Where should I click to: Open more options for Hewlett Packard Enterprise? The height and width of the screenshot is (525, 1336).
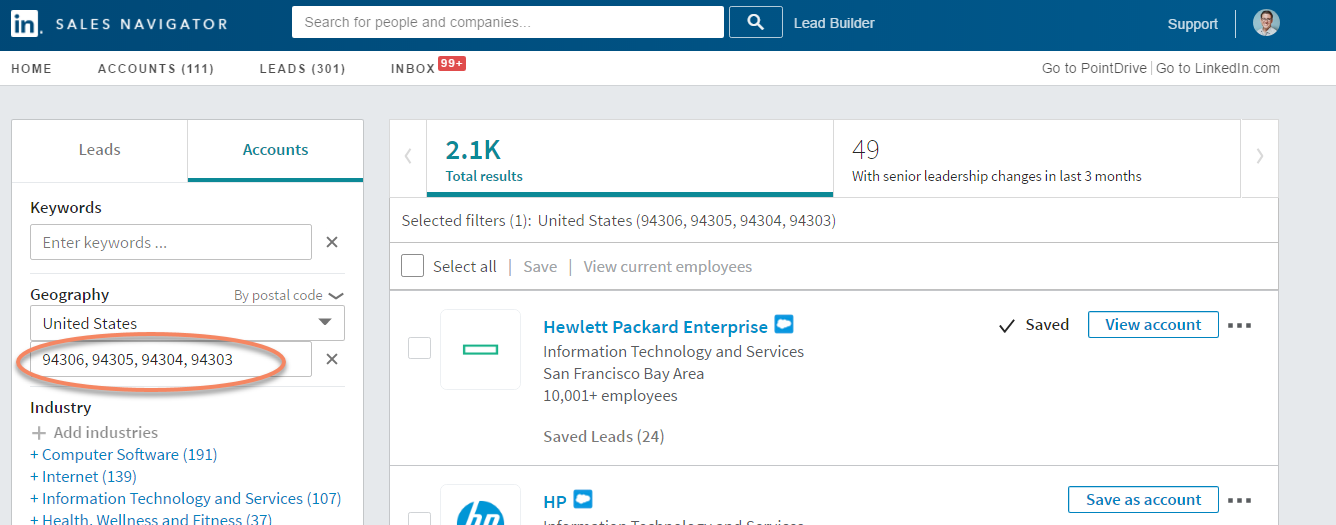pyautogui.click(x=1239, y=325)
